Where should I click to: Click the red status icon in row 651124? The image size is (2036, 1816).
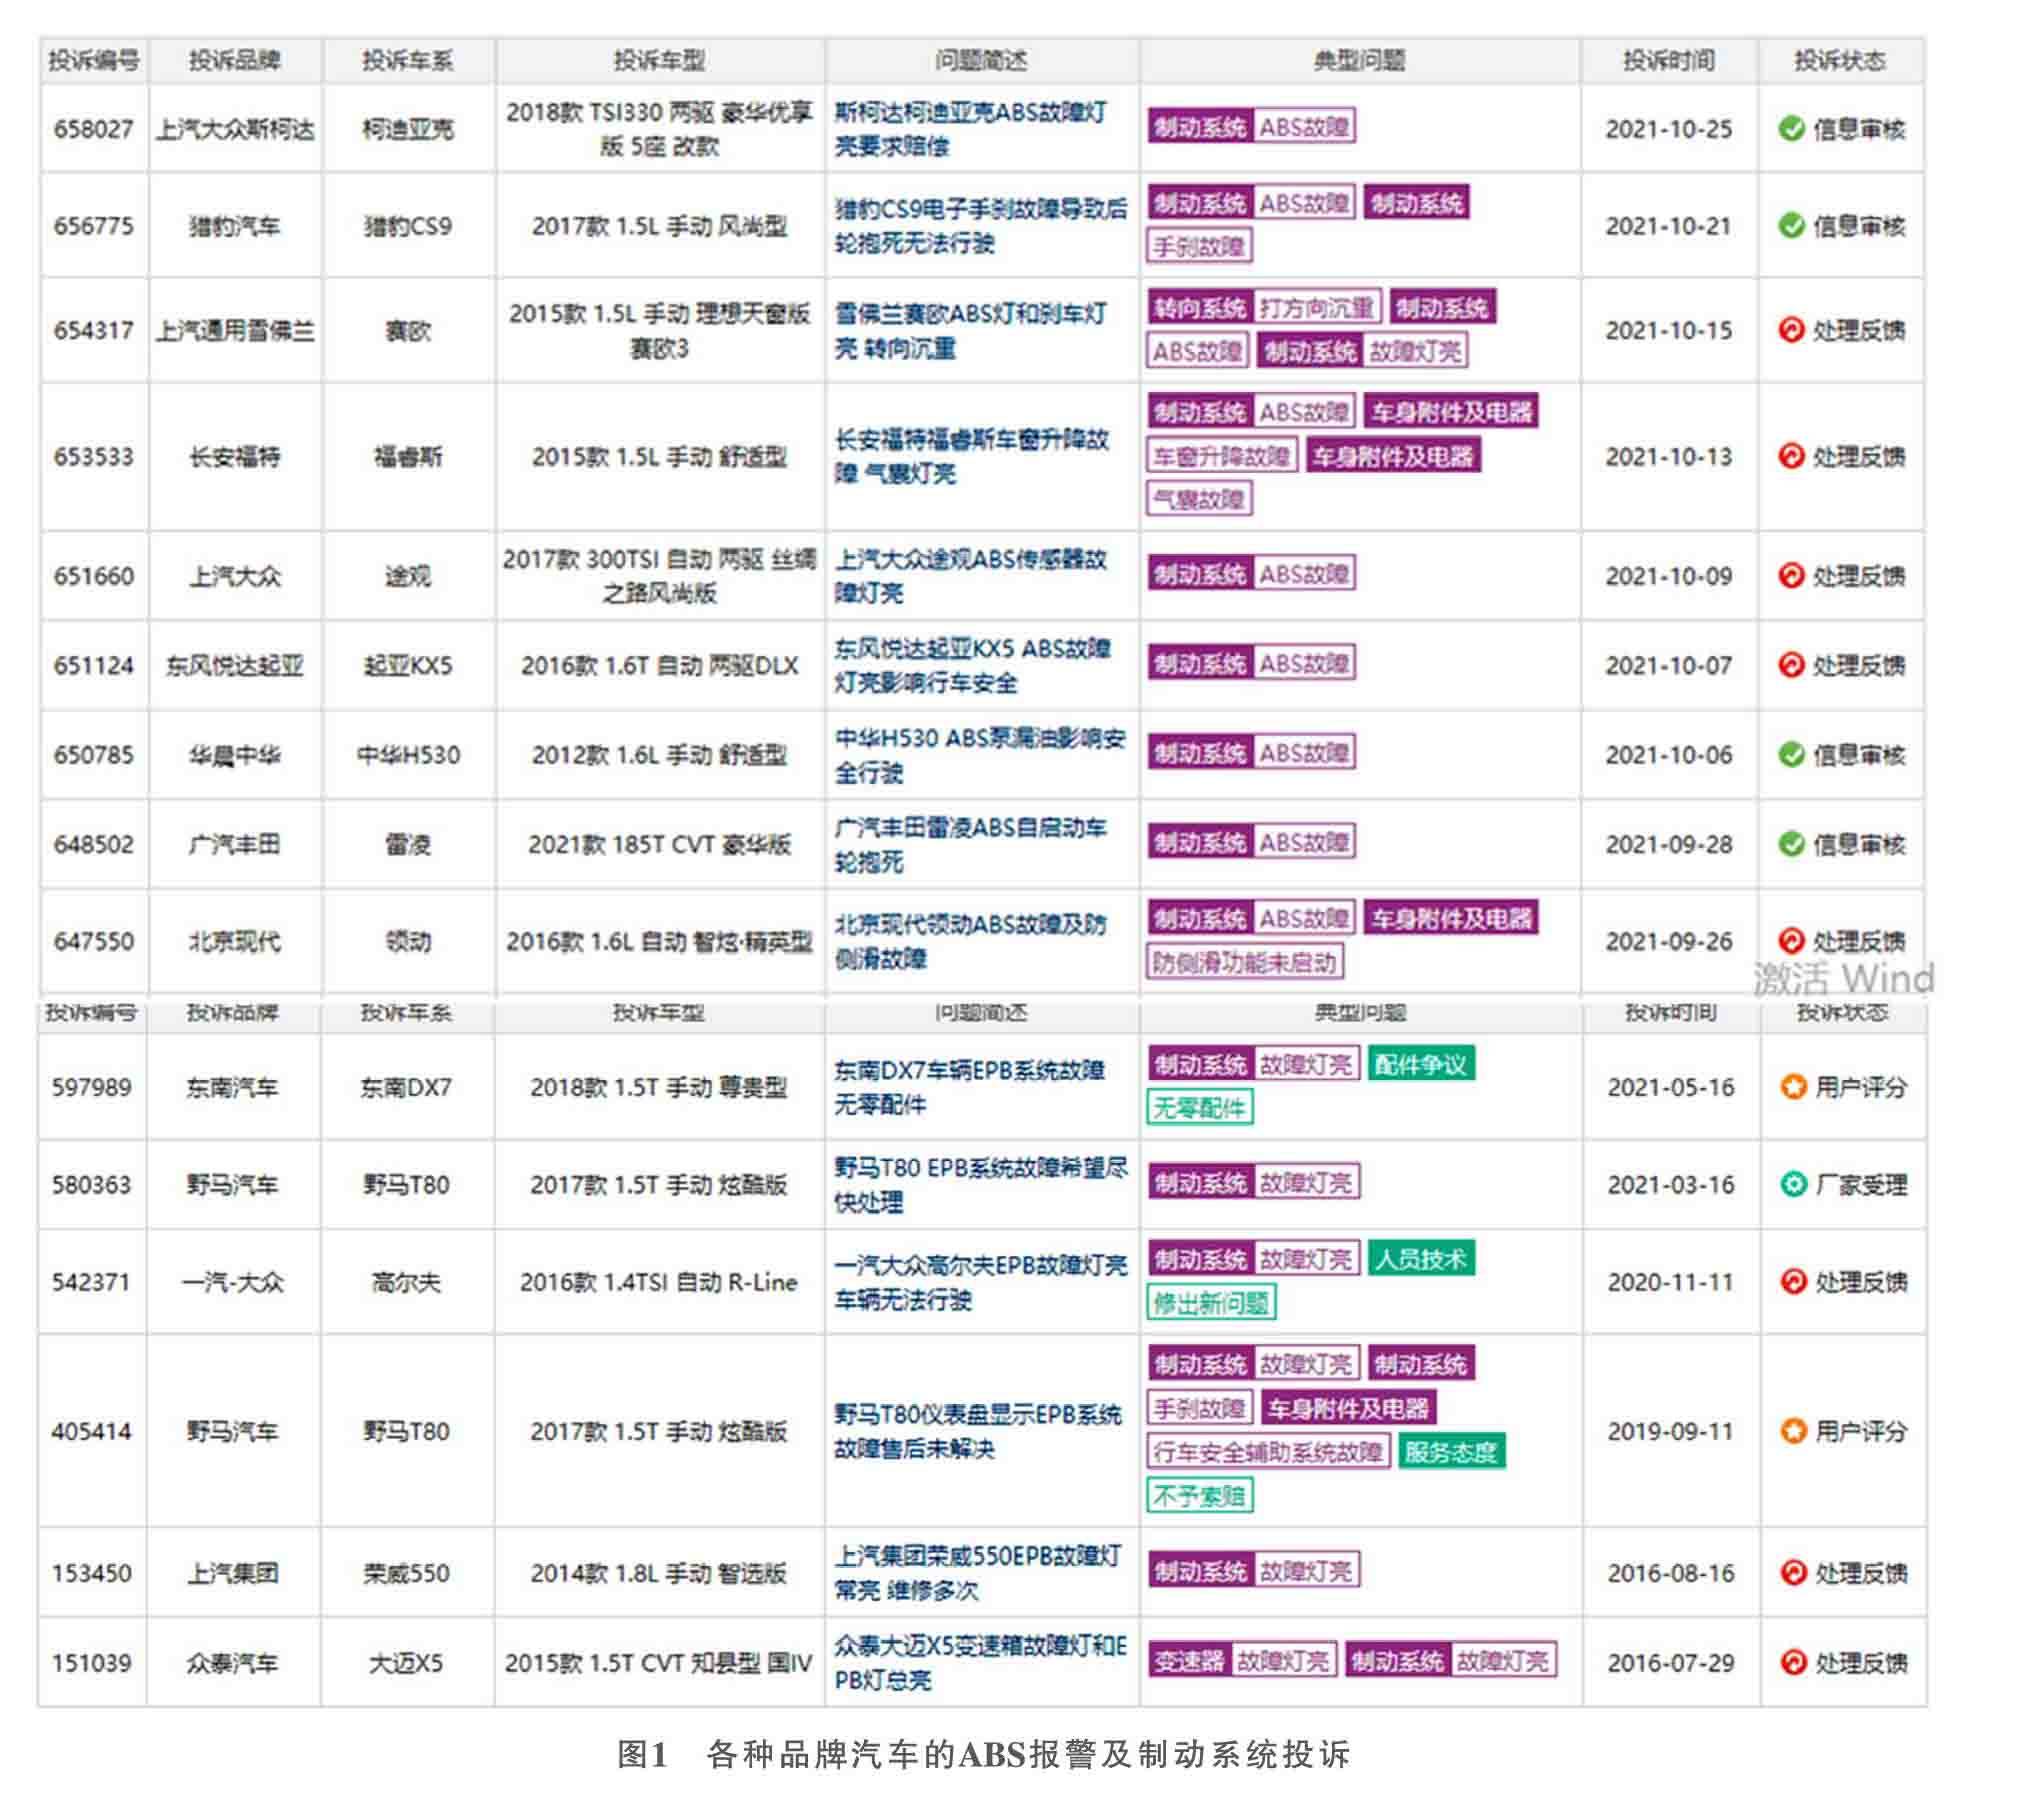click(1791, 665)
